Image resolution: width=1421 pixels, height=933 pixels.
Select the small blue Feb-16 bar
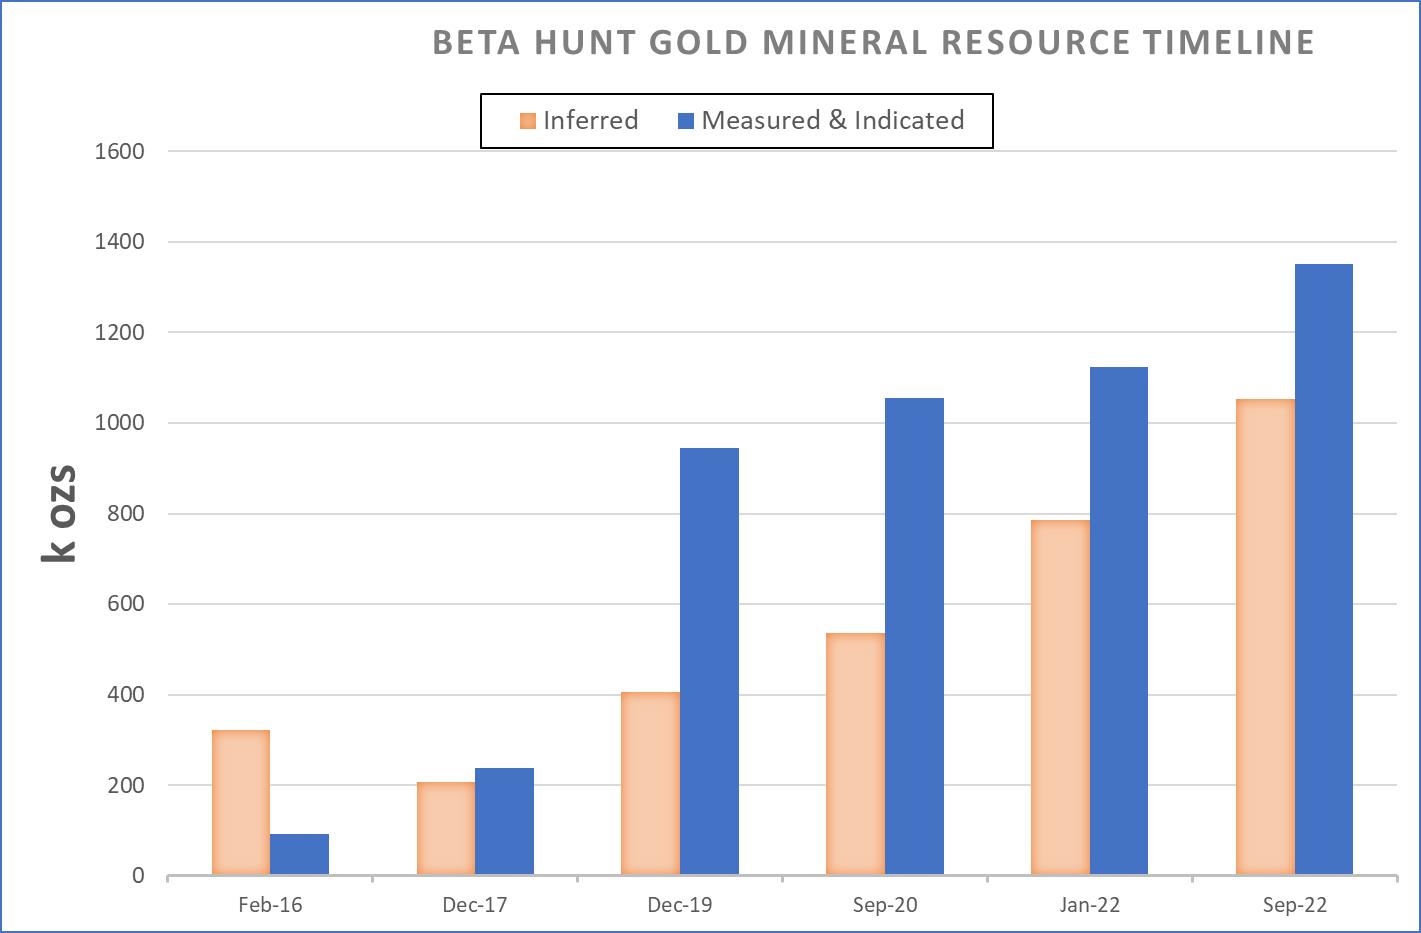click(298, 853)
